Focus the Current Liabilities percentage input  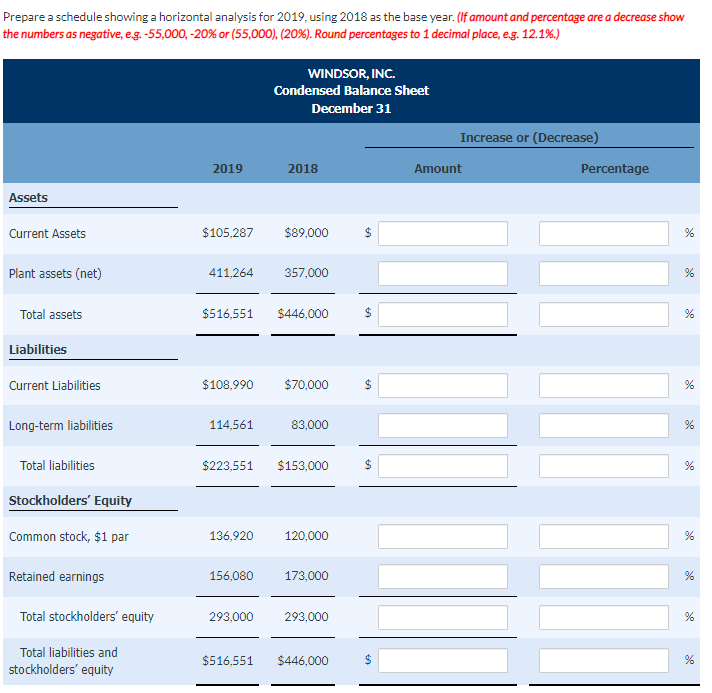coord(603,386)
